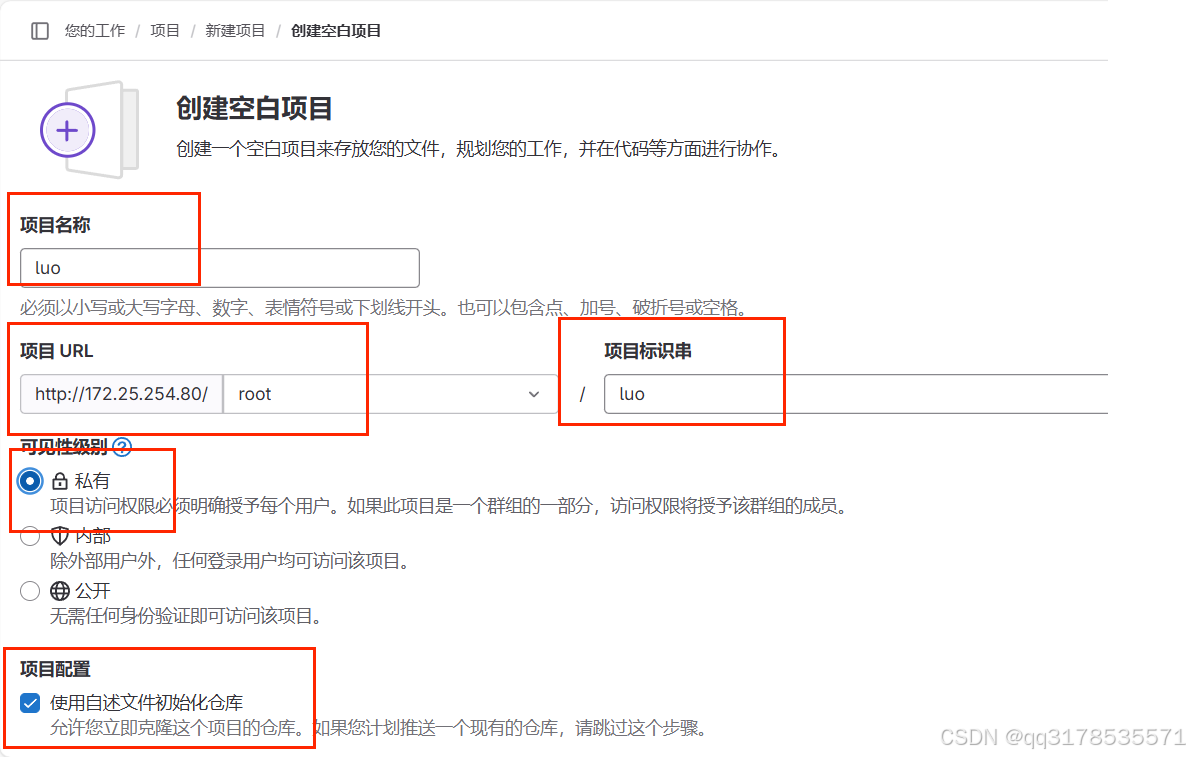Click the 公开 option label text
The width and height of the screenshot is (1190, 757).
[93, 591]
